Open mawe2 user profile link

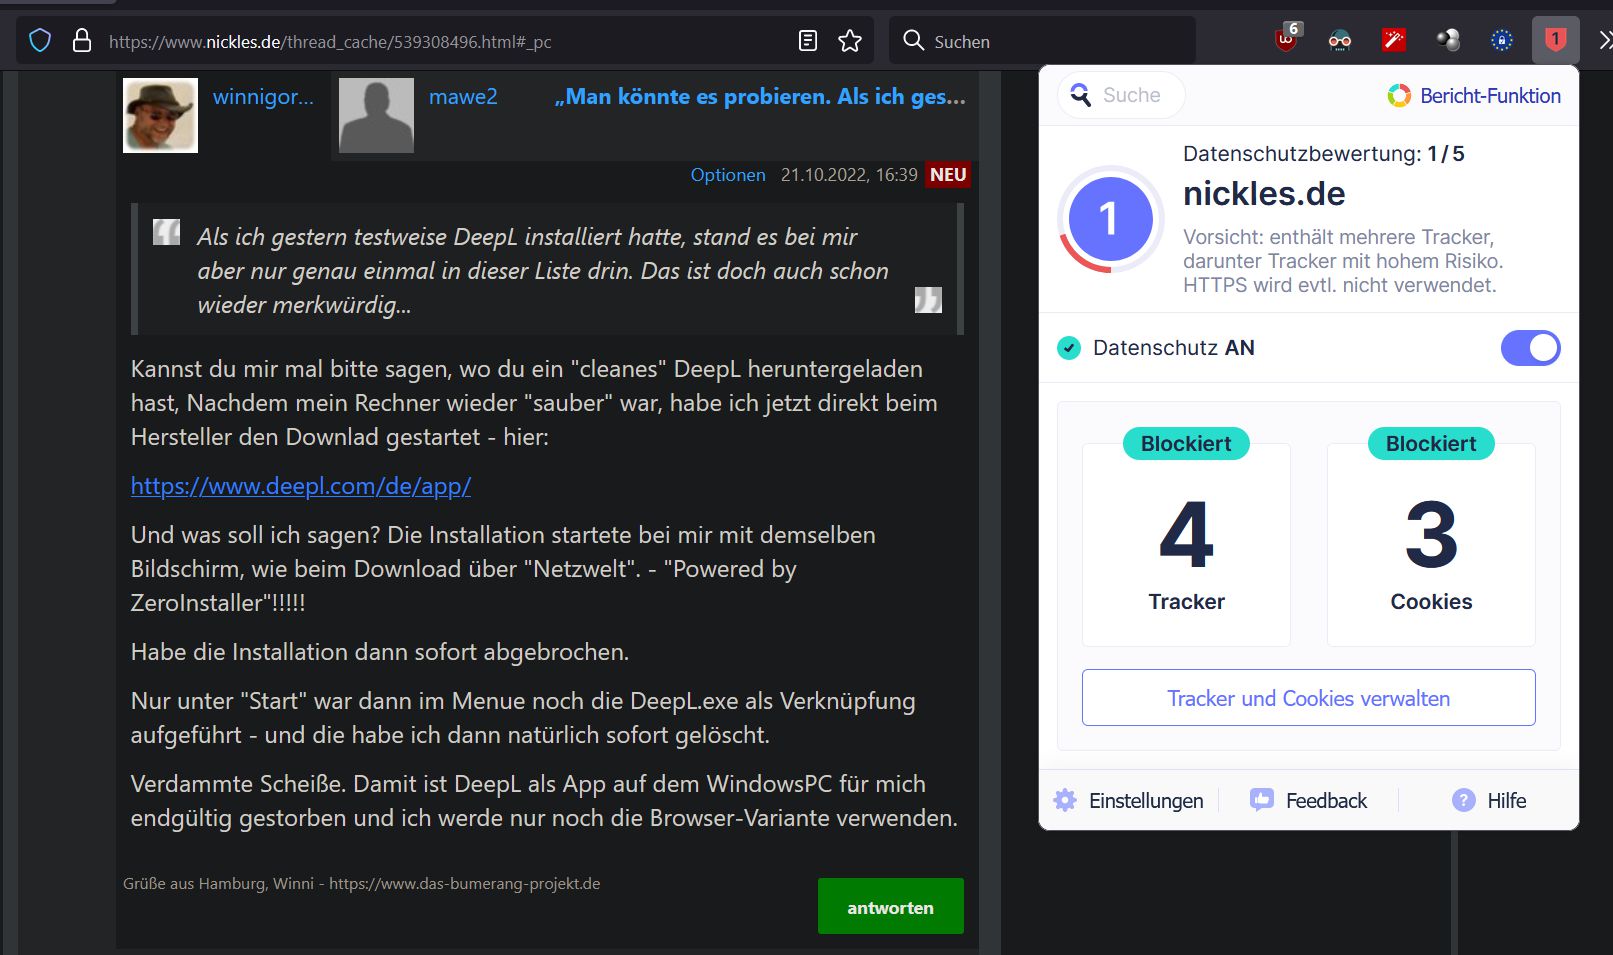[x=463, y=97]
